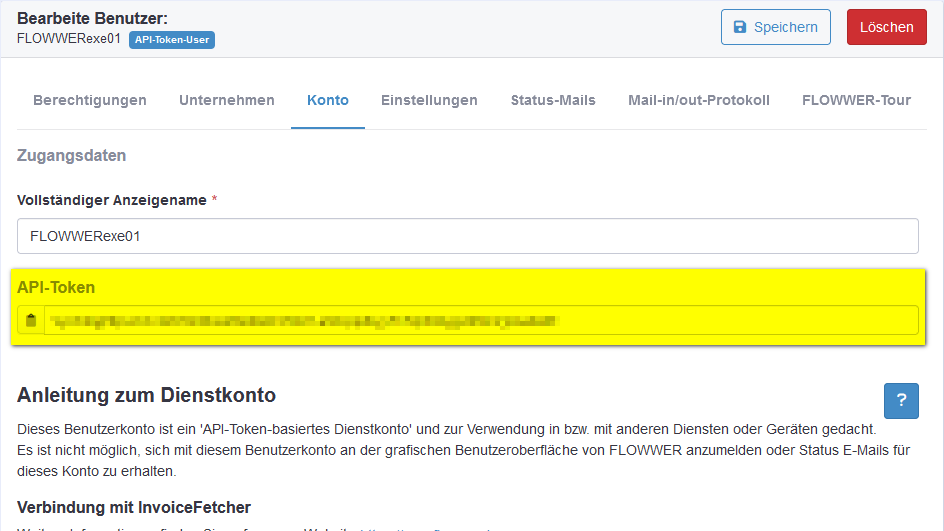Screen dimensions: 944x531
Task: Click the Verbindung mit InvoiceFetcher heading
Action: 134,508
